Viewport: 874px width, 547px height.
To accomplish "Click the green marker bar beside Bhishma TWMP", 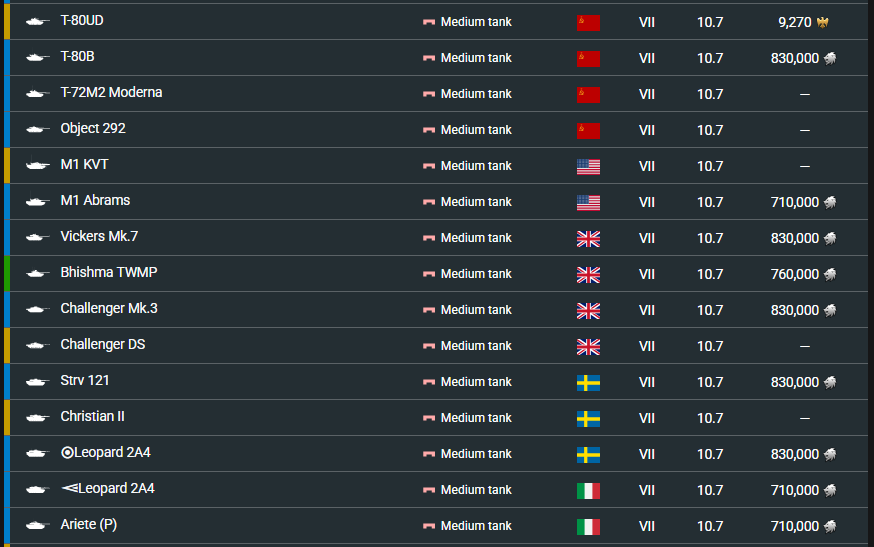I will (7, 274).
